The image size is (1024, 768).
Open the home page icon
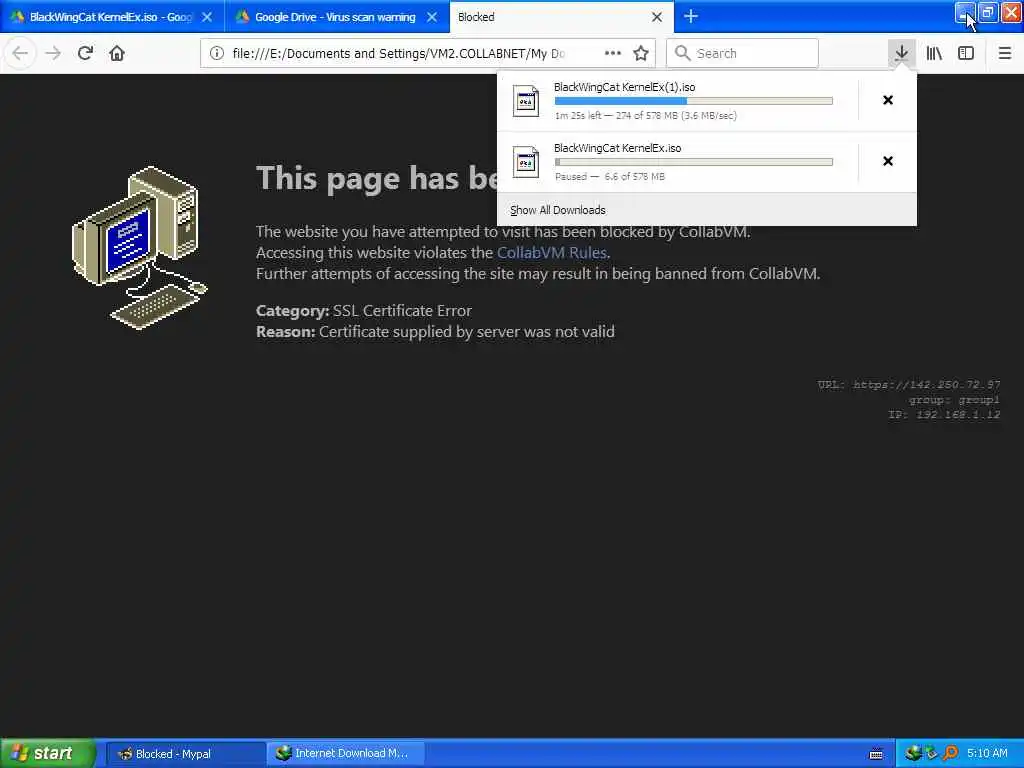(117, 53)
